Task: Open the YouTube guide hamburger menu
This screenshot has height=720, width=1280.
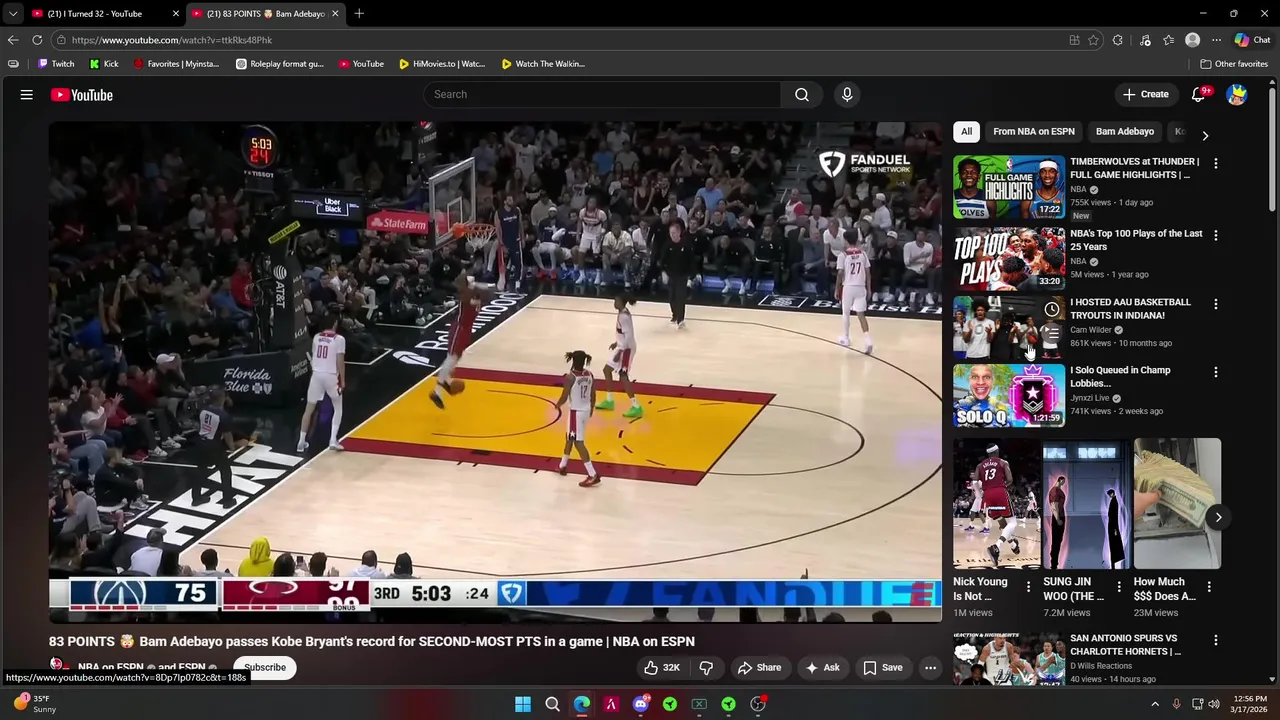Action: point(27,95)
